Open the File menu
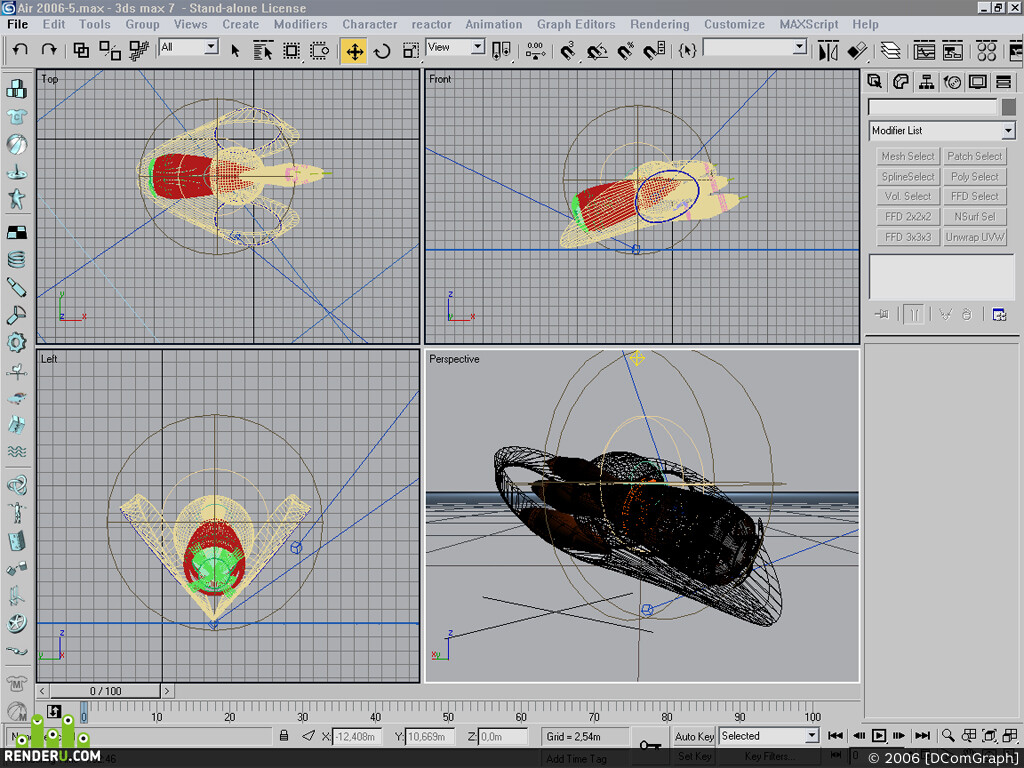Viewport: 1024px width, 768px height. [x=18, y=24]
